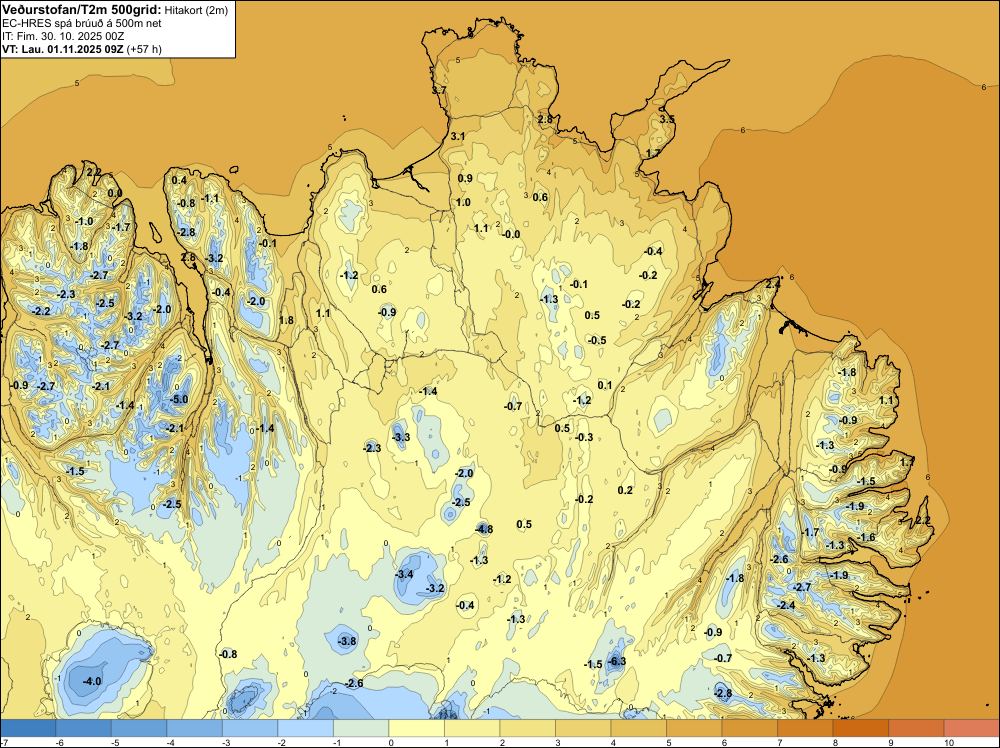Click the 'EC-HRES spá brúuð á 500m net' line
Screen dimensions: 1000x748
pyautogui.click(x=82, y=24)
